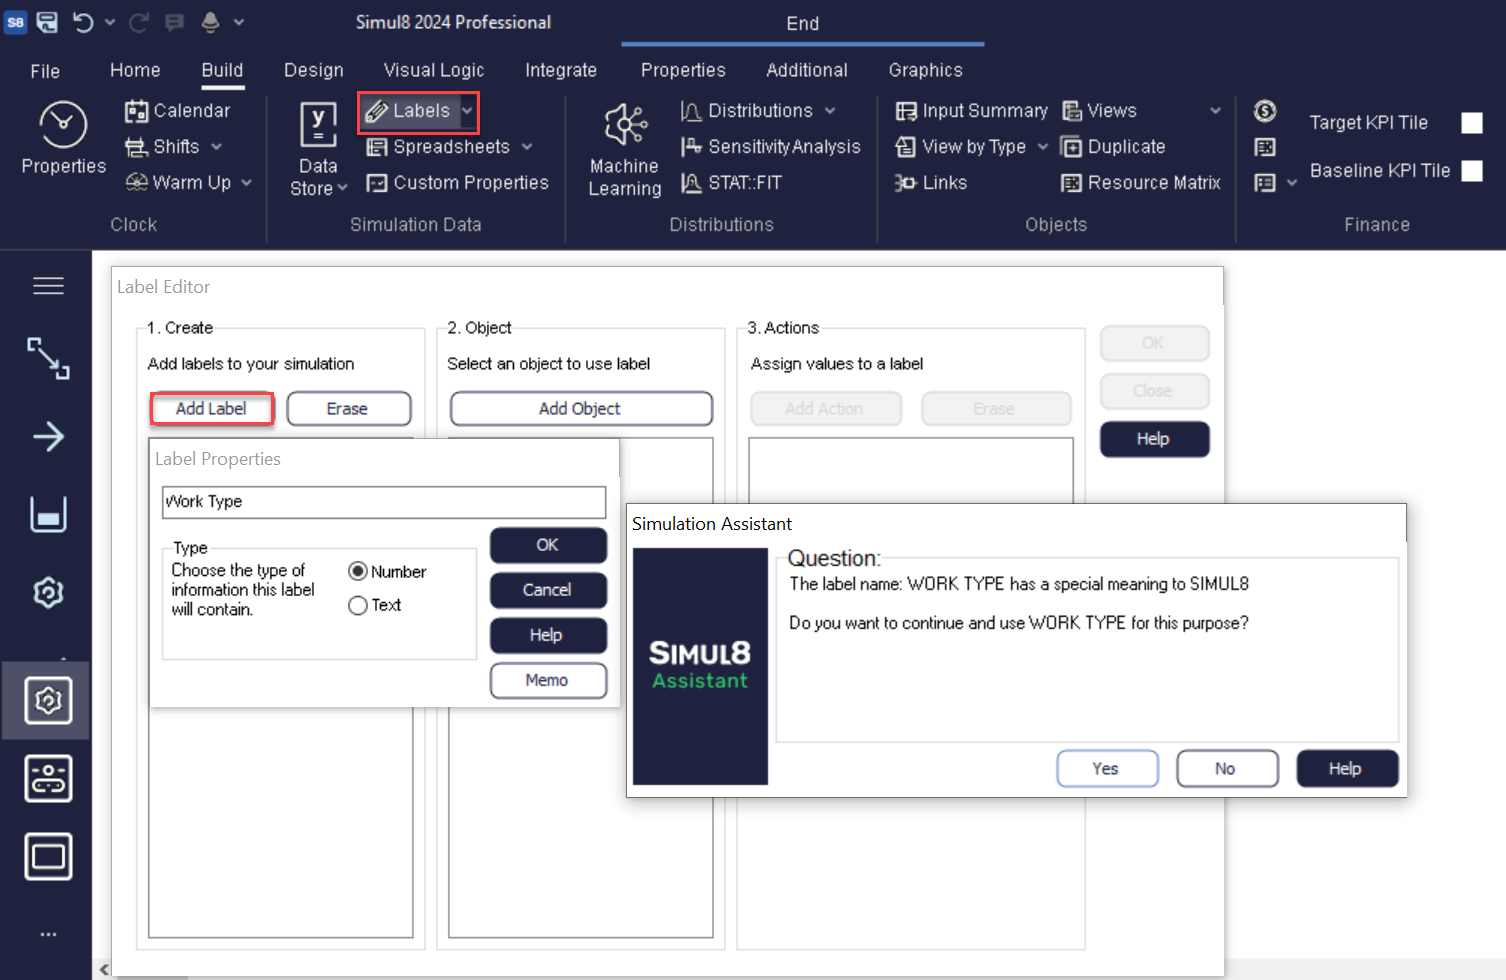Expand the Labels dropdown arrow

coord(467,111)
